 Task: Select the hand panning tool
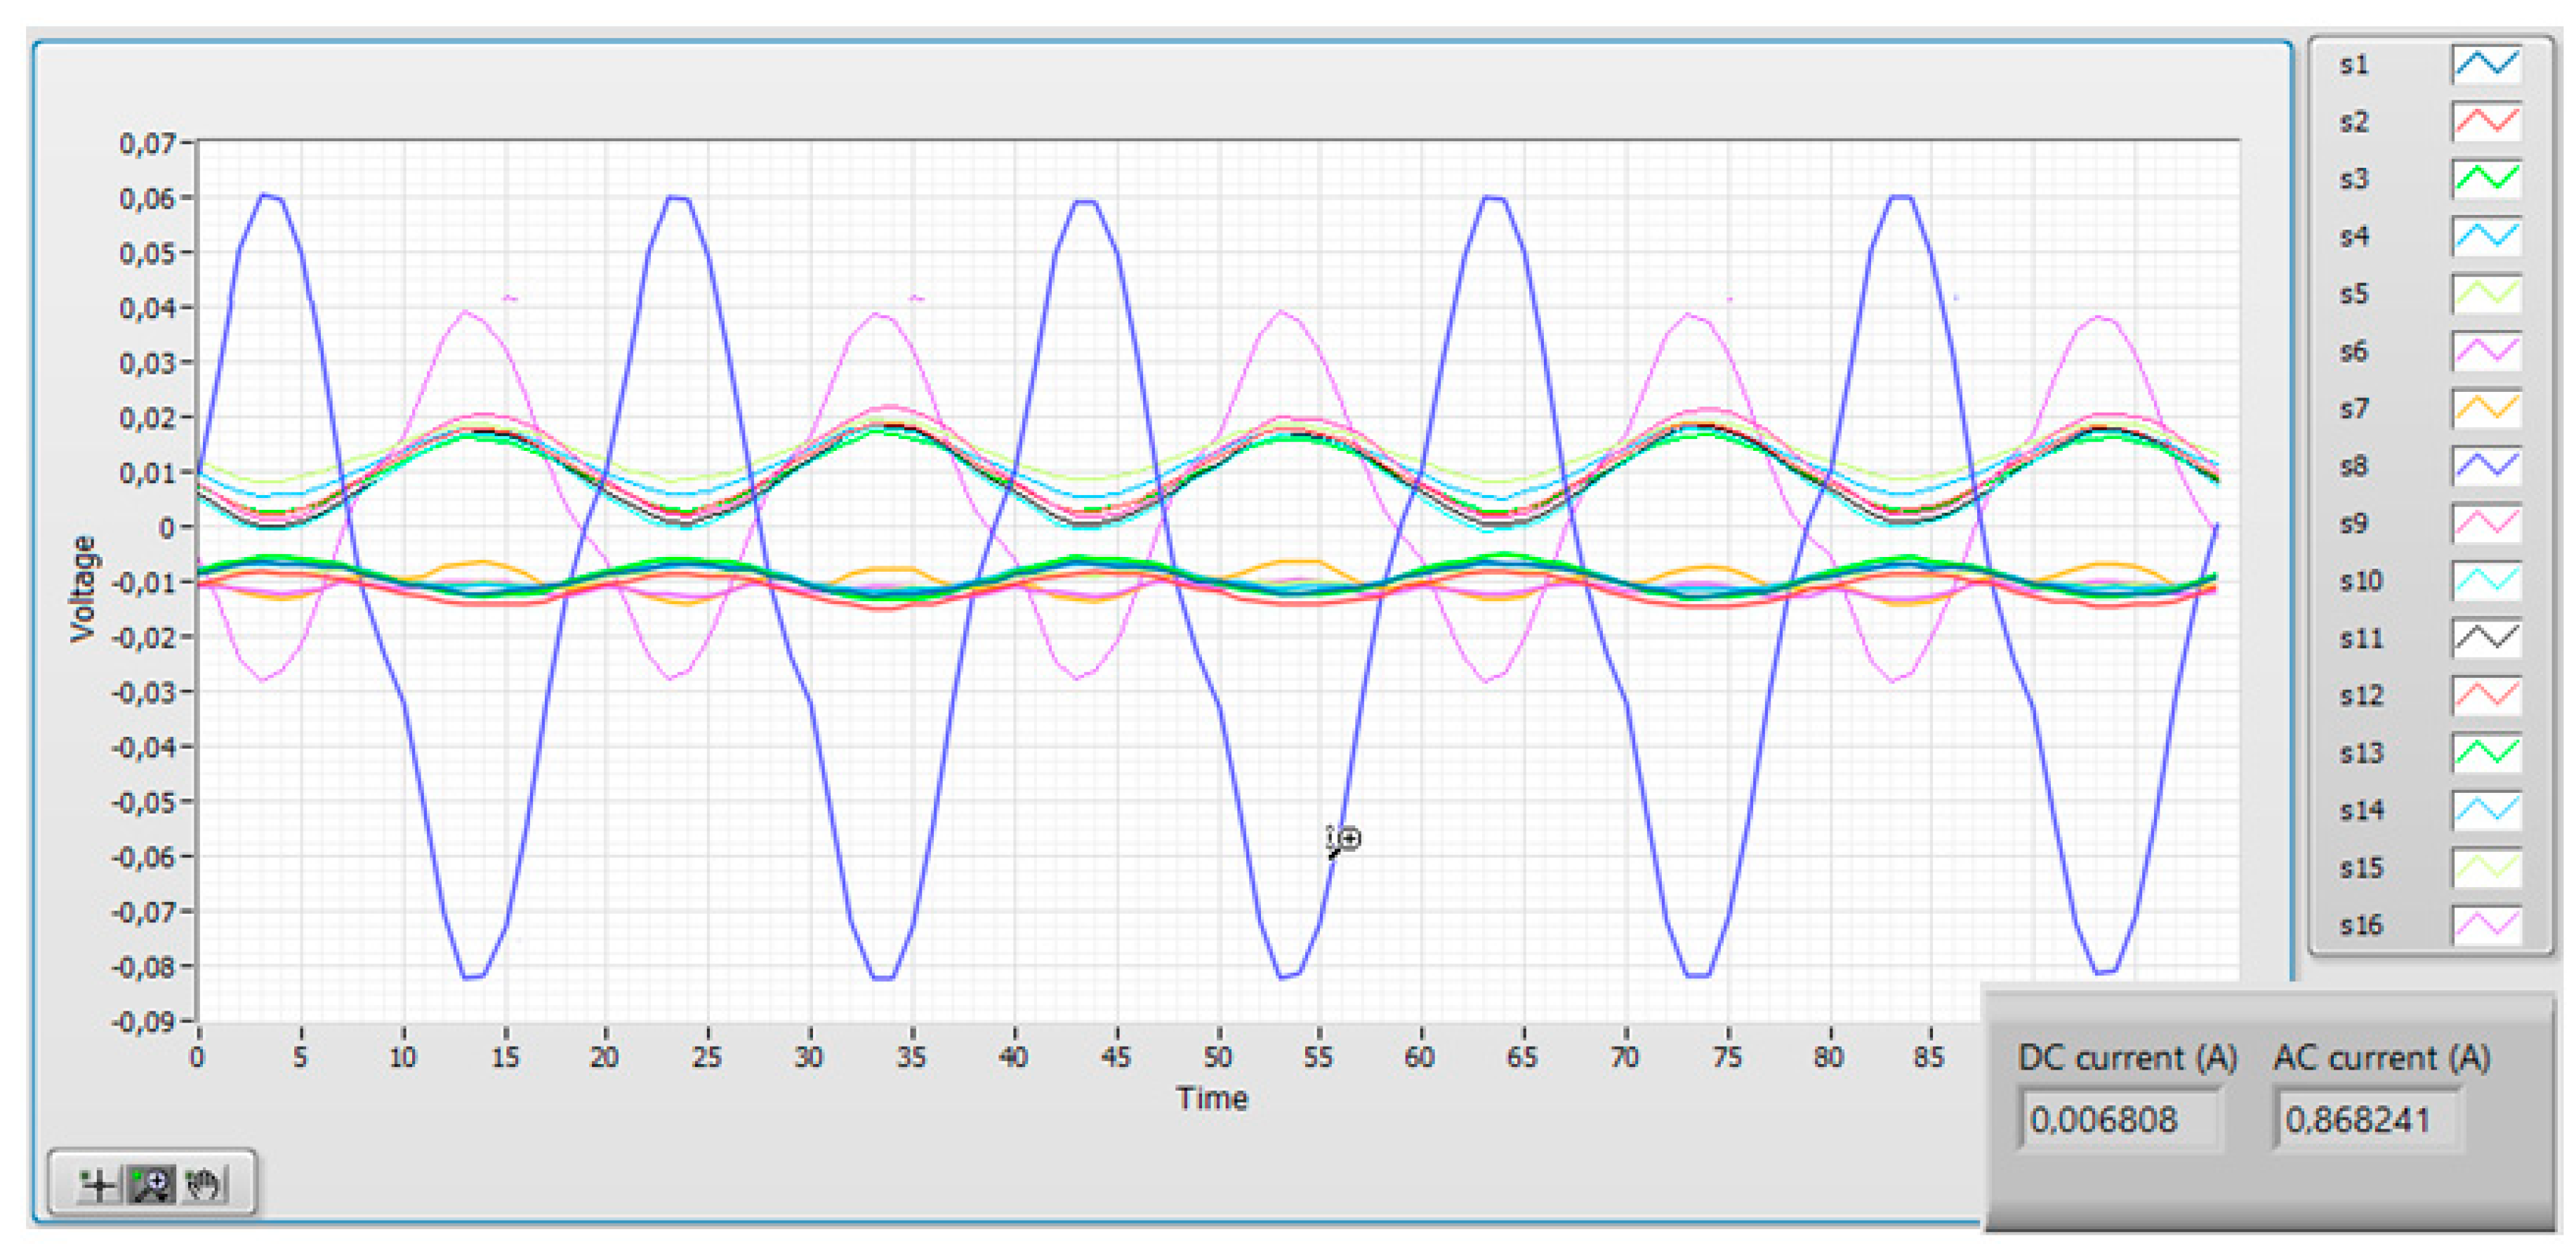(x=204, y=1185)
